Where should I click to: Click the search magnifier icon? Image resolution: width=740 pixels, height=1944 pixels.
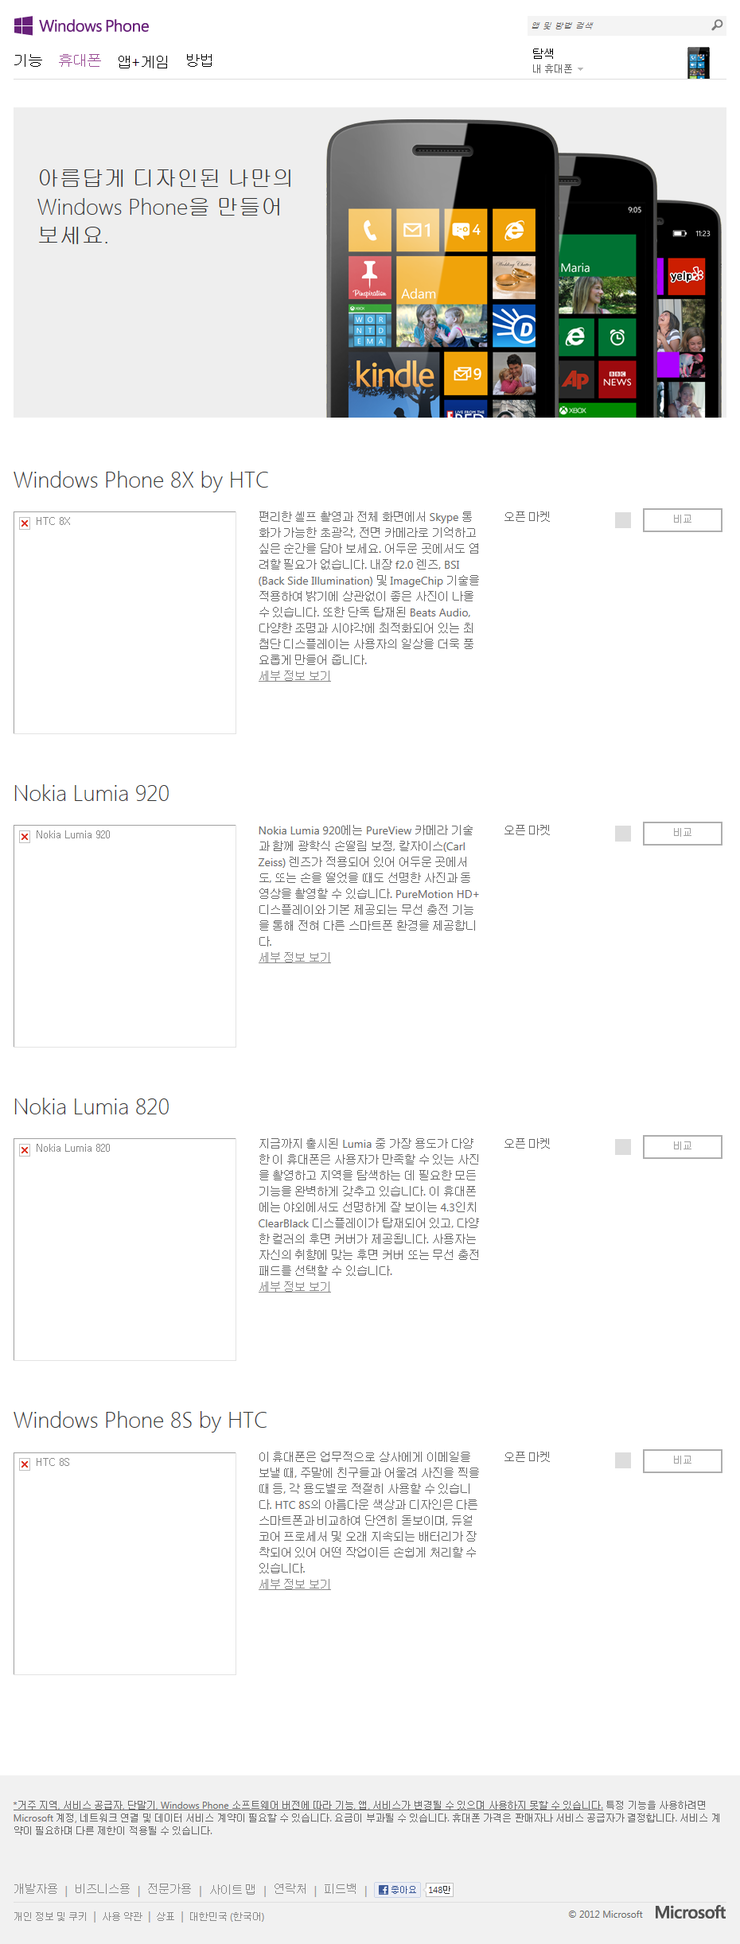click(x=717, y=25)
